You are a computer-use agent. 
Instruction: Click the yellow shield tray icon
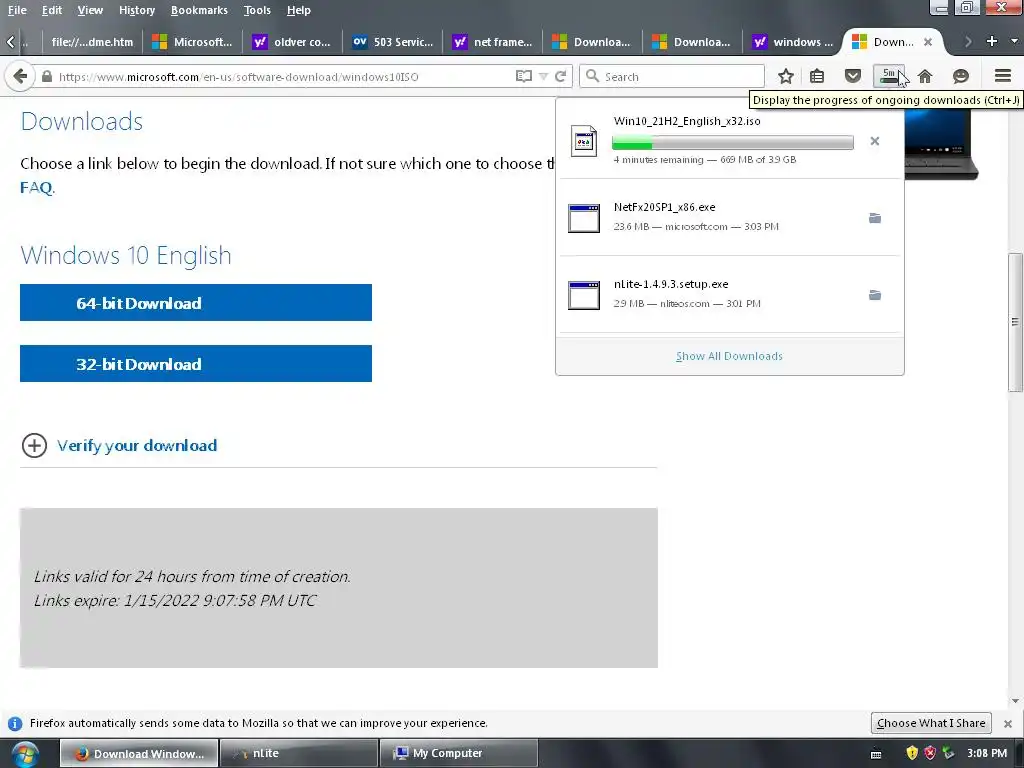[x=912, y=753]
